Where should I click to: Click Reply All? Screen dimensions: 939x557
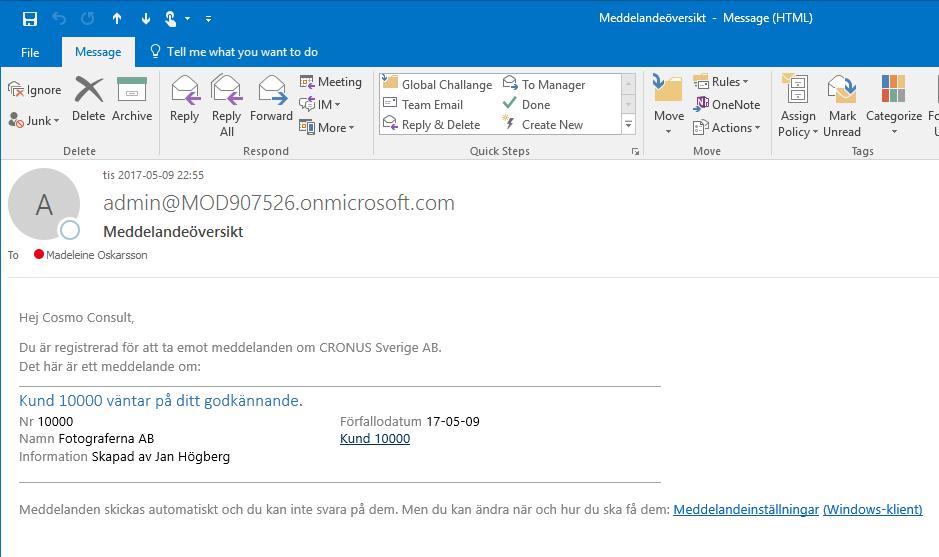226,106
